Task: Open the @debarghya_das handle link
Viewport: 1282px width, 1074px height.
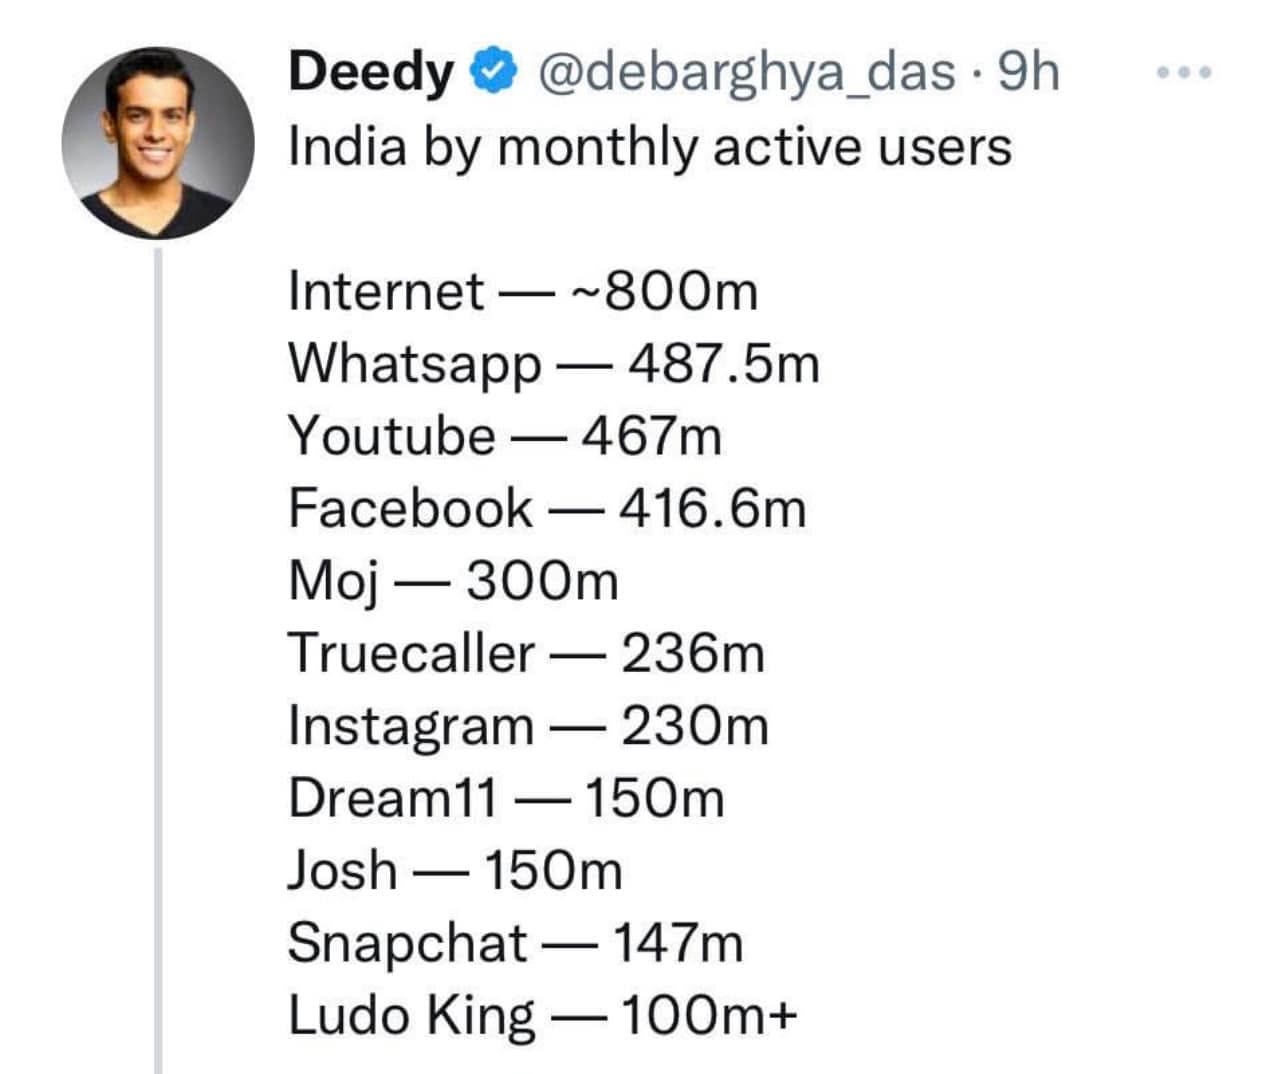Action: pos(746,74)
